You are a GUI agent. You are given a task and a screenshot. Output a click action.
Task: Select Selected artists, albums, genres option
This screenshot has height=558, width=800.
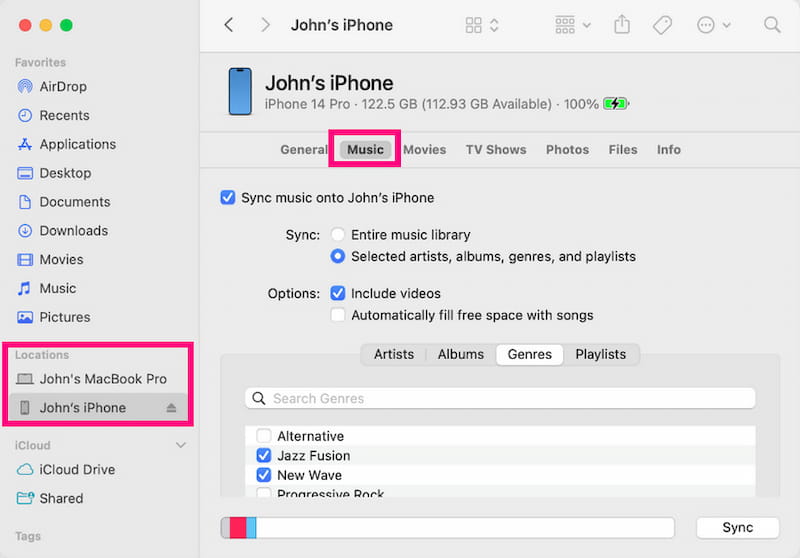(337, 256)
